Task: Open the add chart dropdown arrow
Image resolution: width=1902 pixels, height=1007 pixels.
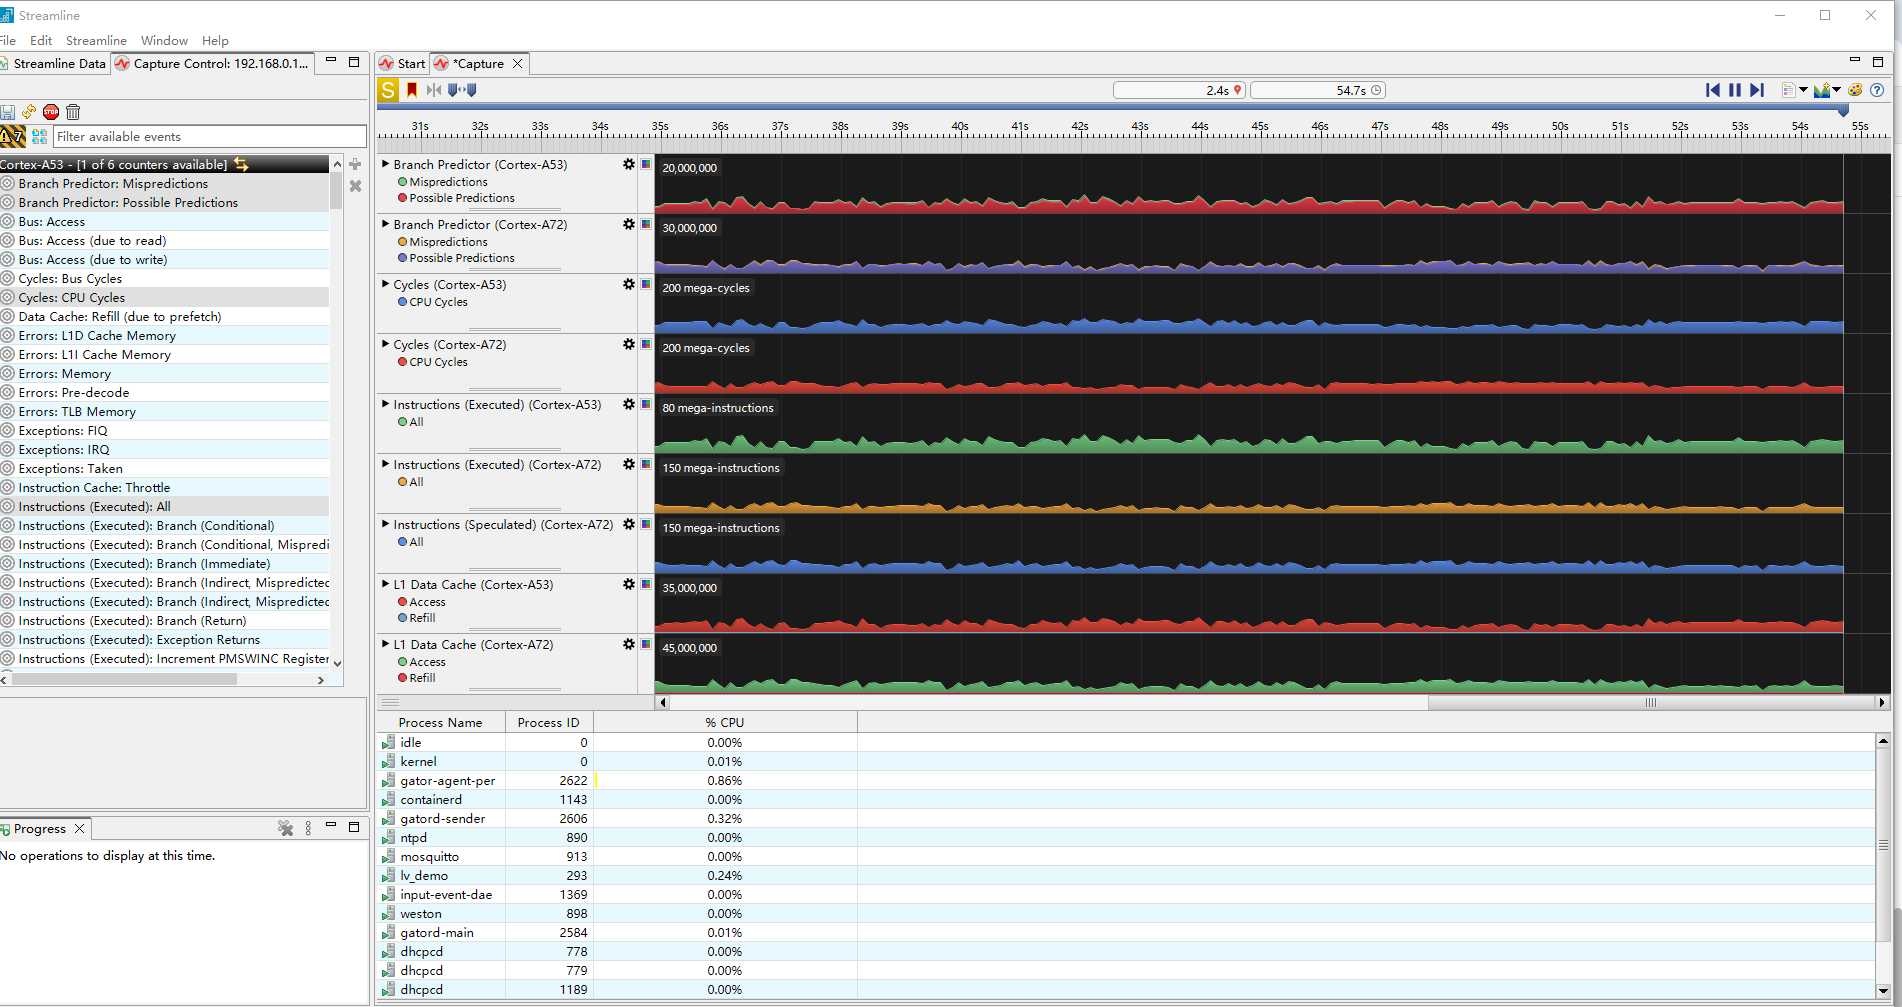Action: [x=1837, y=90]
